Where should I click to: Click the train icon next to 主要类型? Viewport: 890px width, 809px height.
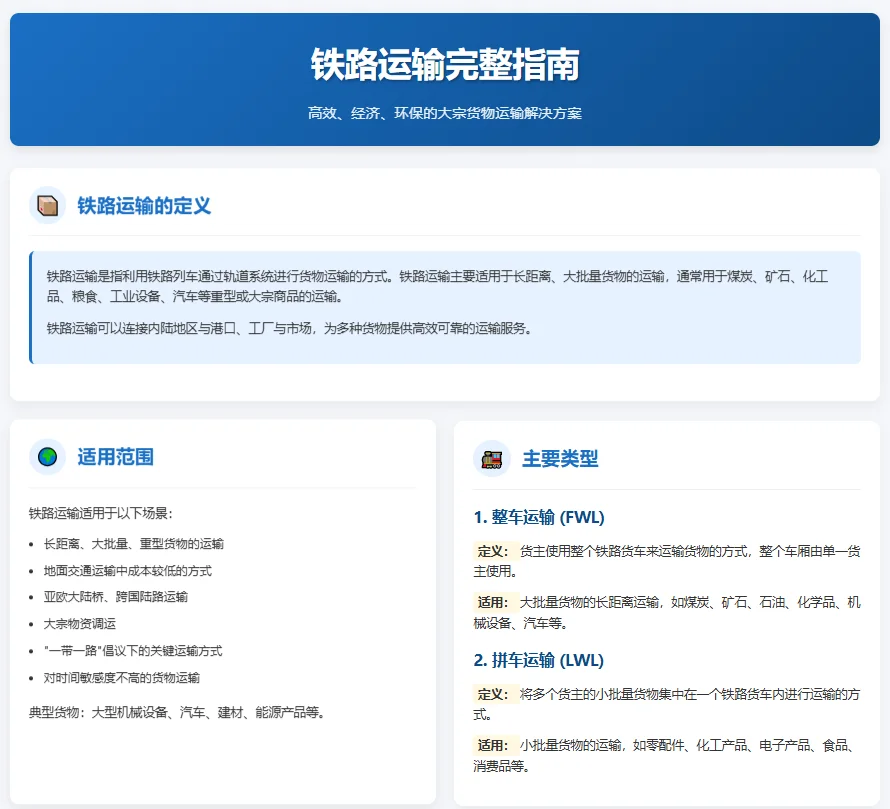[489, 459]
